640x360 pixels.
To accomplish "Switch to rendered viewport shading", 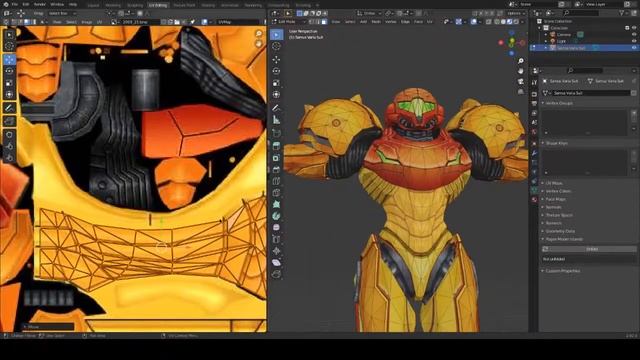I will pyautogui.click(x=516, y=22).
